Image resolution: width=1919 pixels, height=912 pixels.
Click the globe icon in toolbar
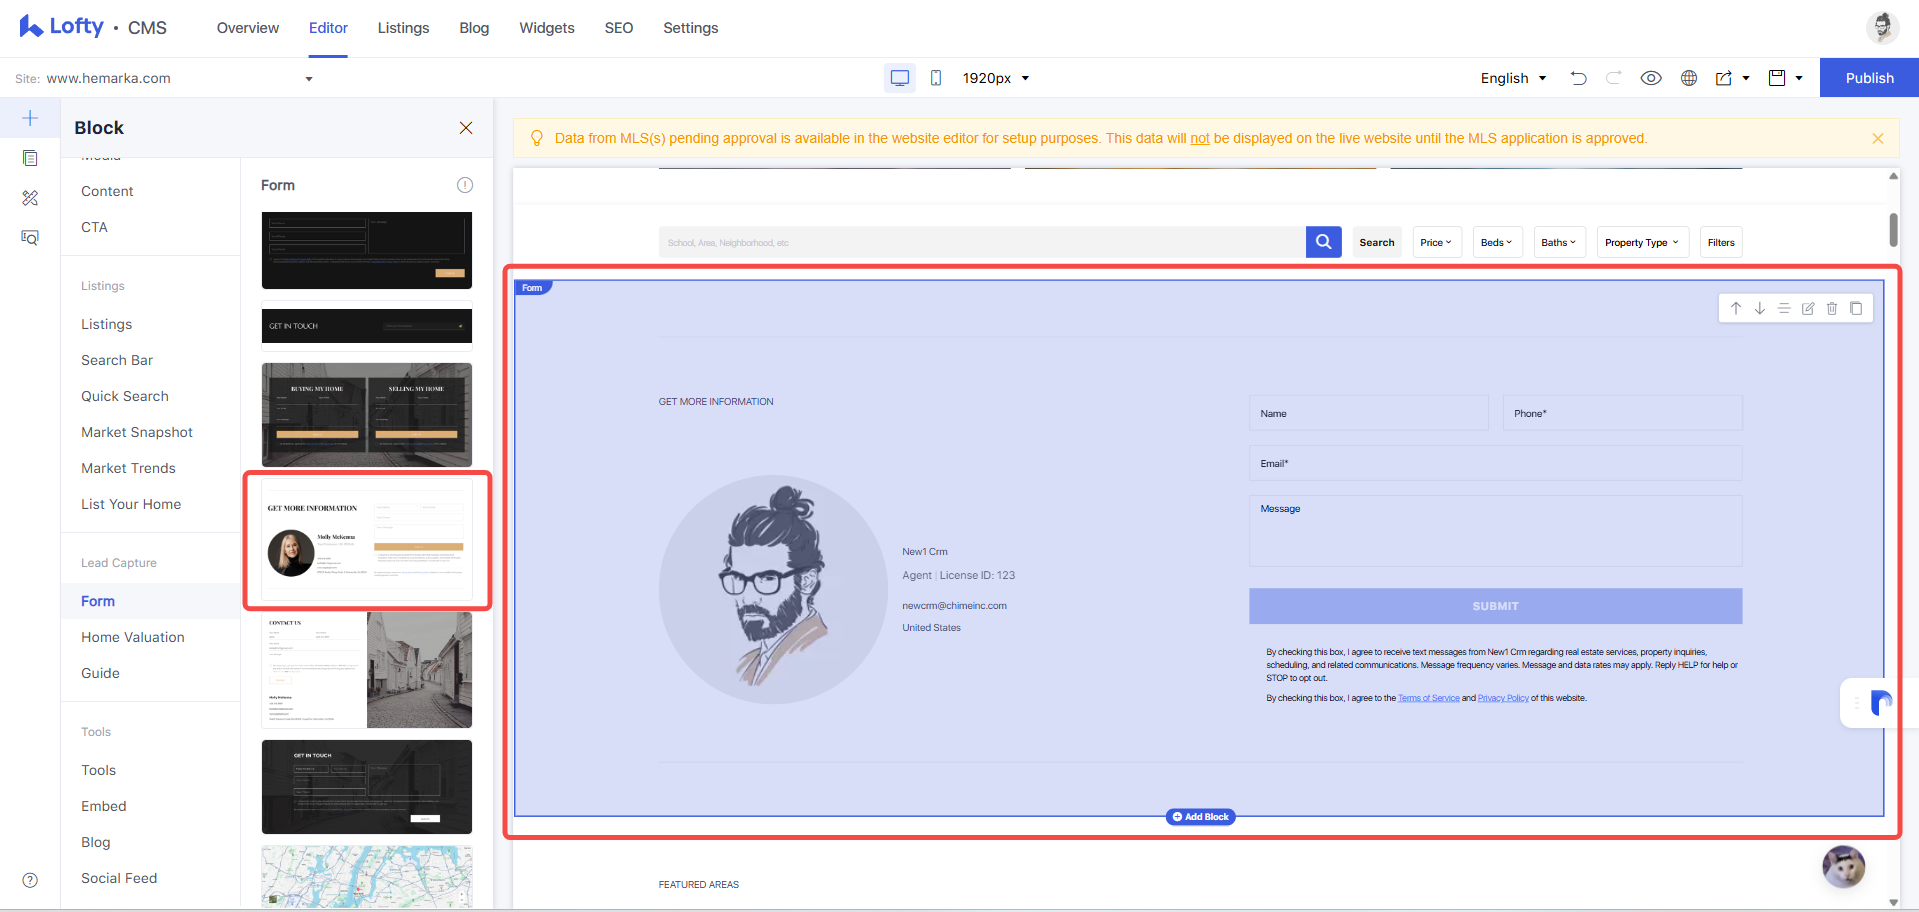(1689, 78)
